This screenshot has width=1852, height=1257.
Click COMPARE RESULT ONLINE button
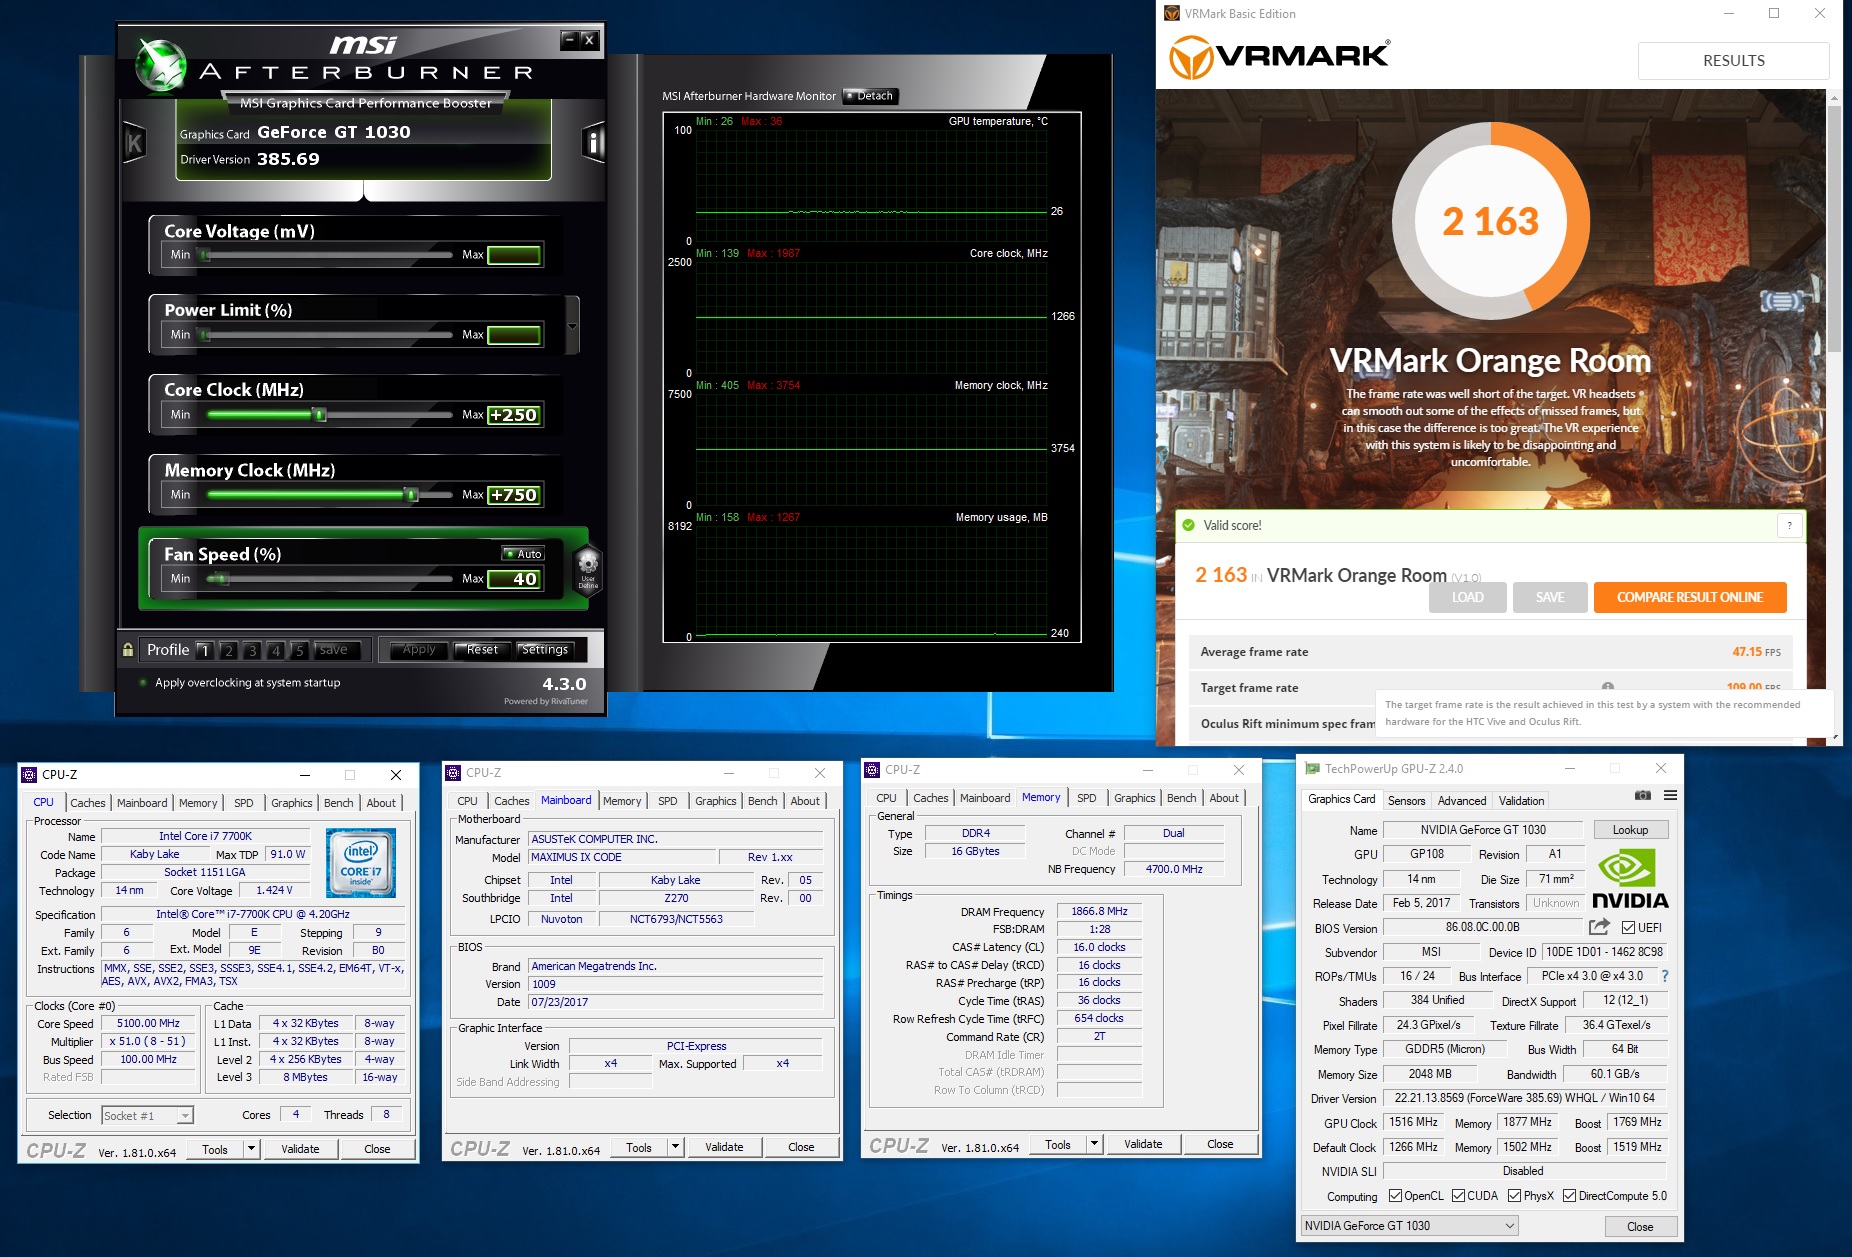point(1690,597)
